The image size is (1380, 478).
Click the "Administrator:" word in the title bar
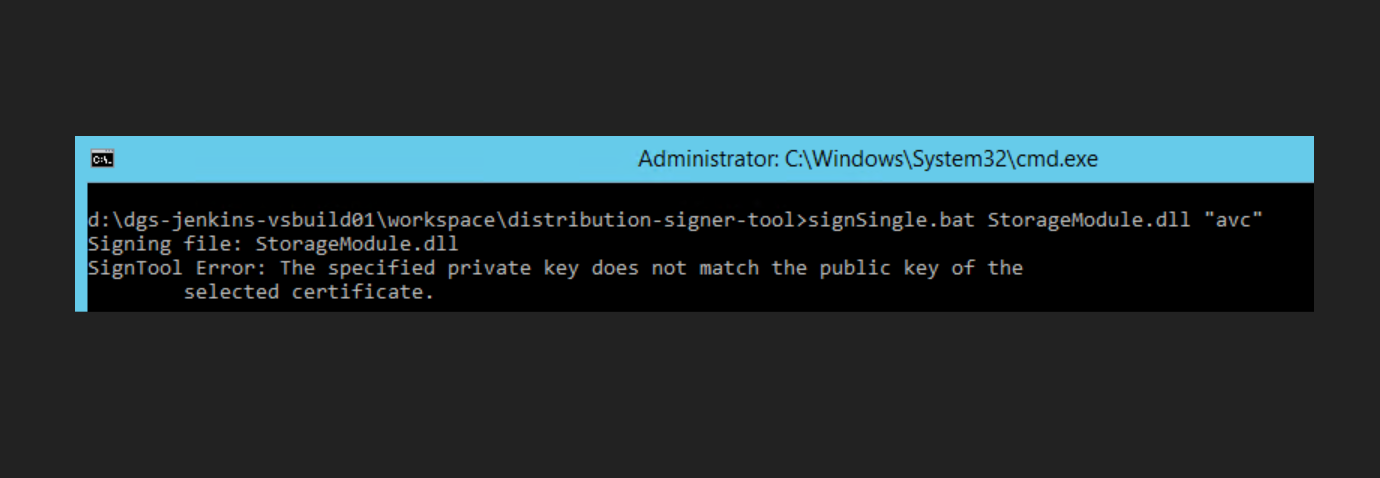(x=696, y=159)
